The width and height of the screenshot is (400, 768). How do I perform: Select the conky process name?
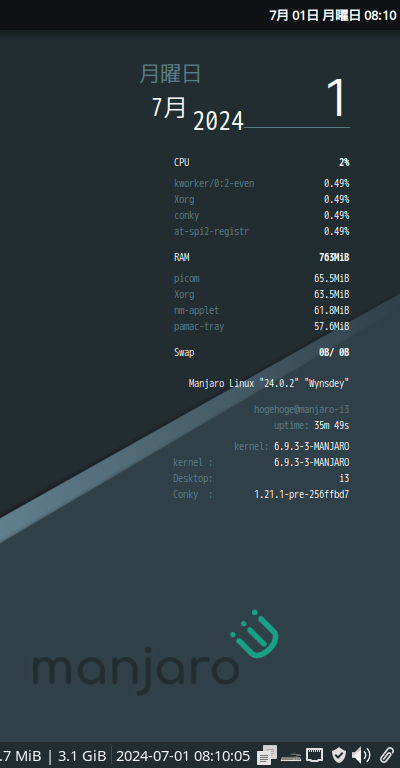click(187, 216)
